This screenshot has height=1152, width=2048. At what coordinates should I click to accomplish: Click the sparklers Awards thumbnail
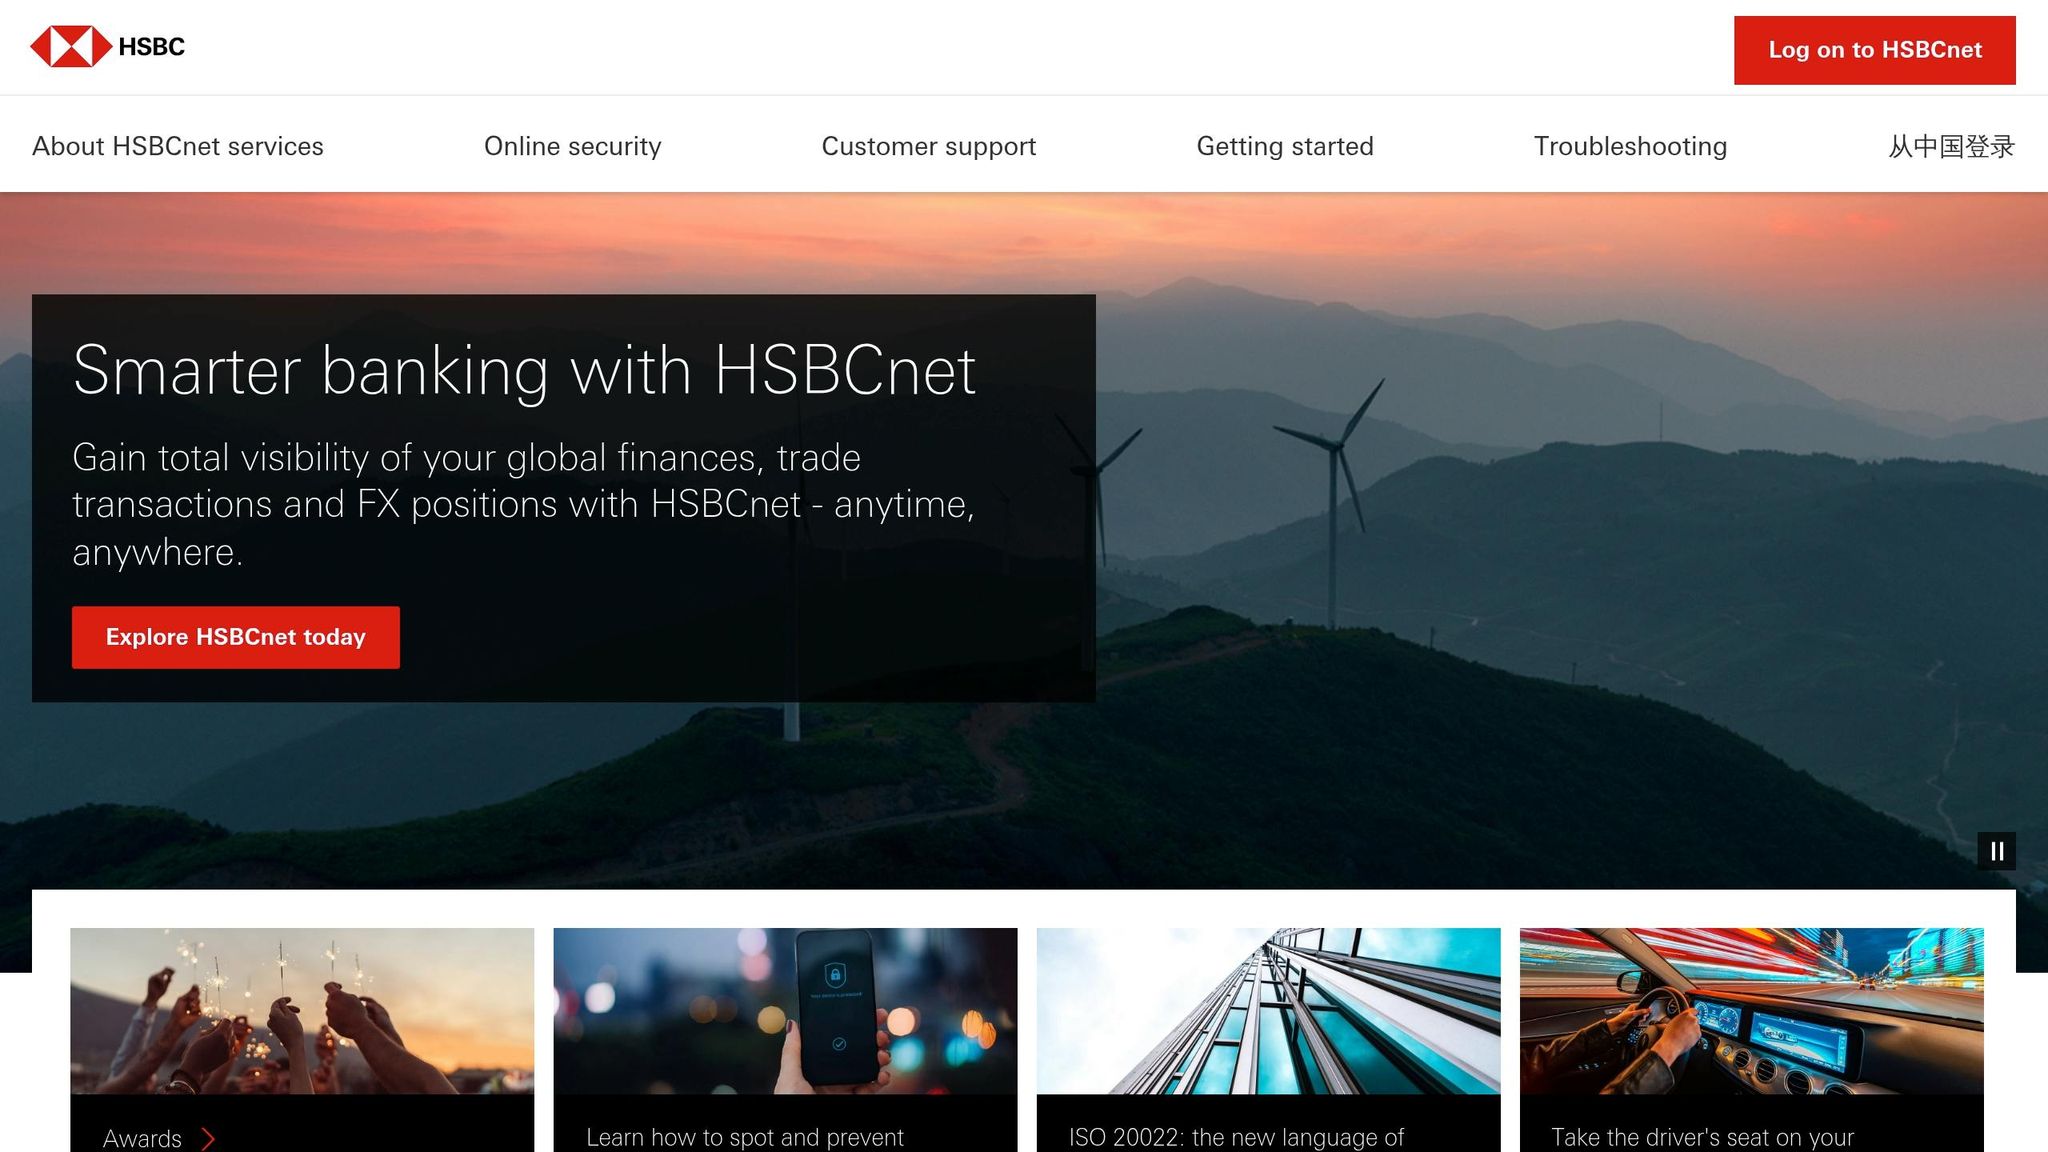(x=302, y=1011)
